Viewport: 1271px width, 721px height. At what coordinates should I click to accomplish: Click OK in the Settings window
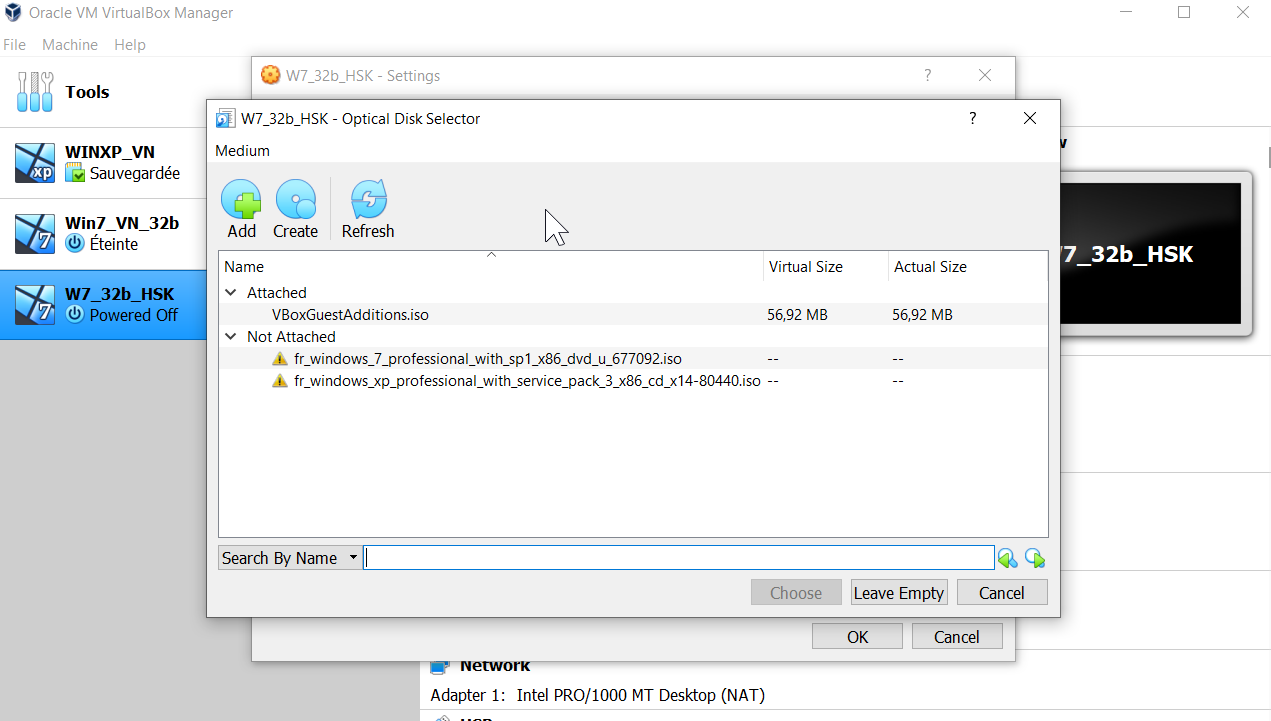coord(858,637)
